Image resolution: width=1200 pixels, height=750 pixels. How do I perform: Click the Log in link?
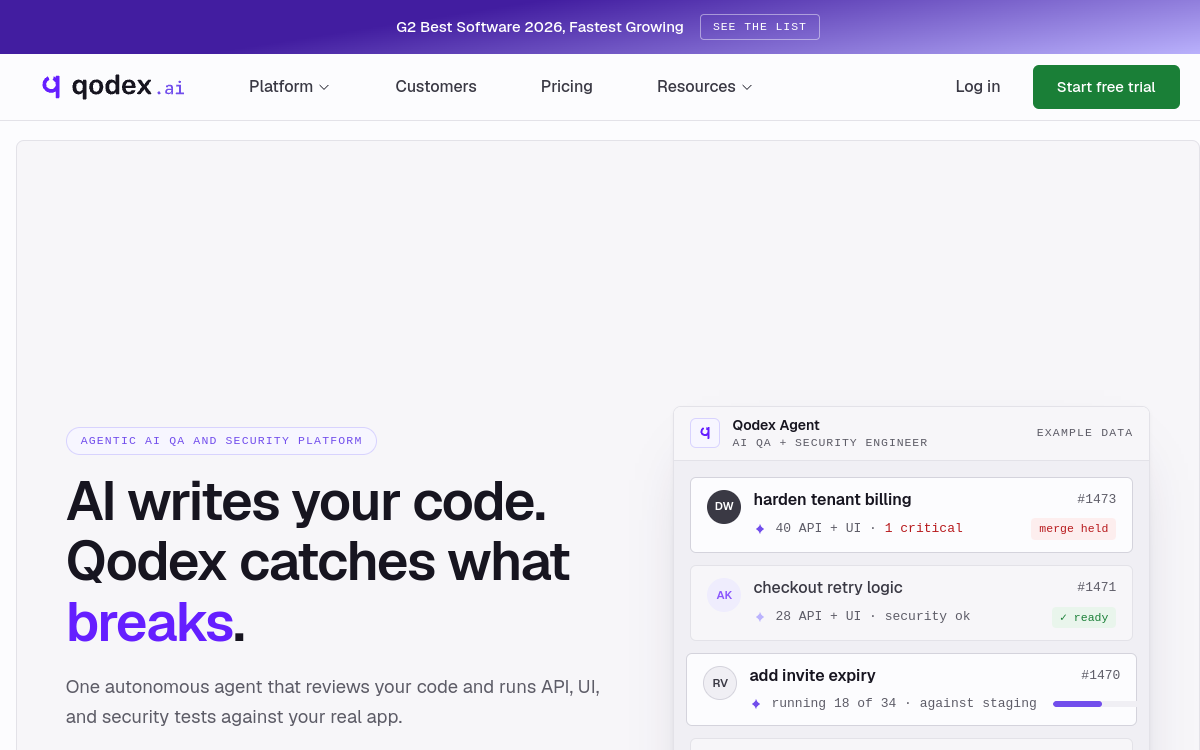pos(978,87)
